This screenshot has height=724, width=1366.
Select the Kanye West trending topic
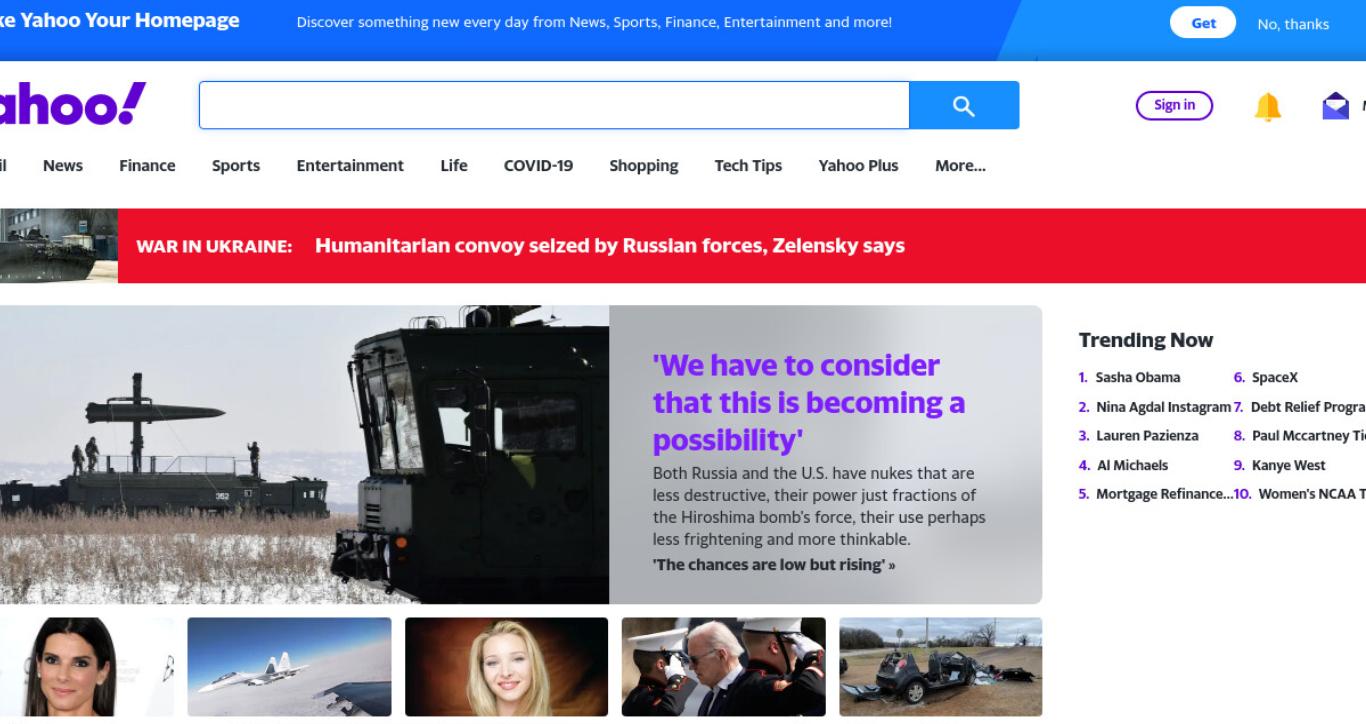click(1288, 465)
